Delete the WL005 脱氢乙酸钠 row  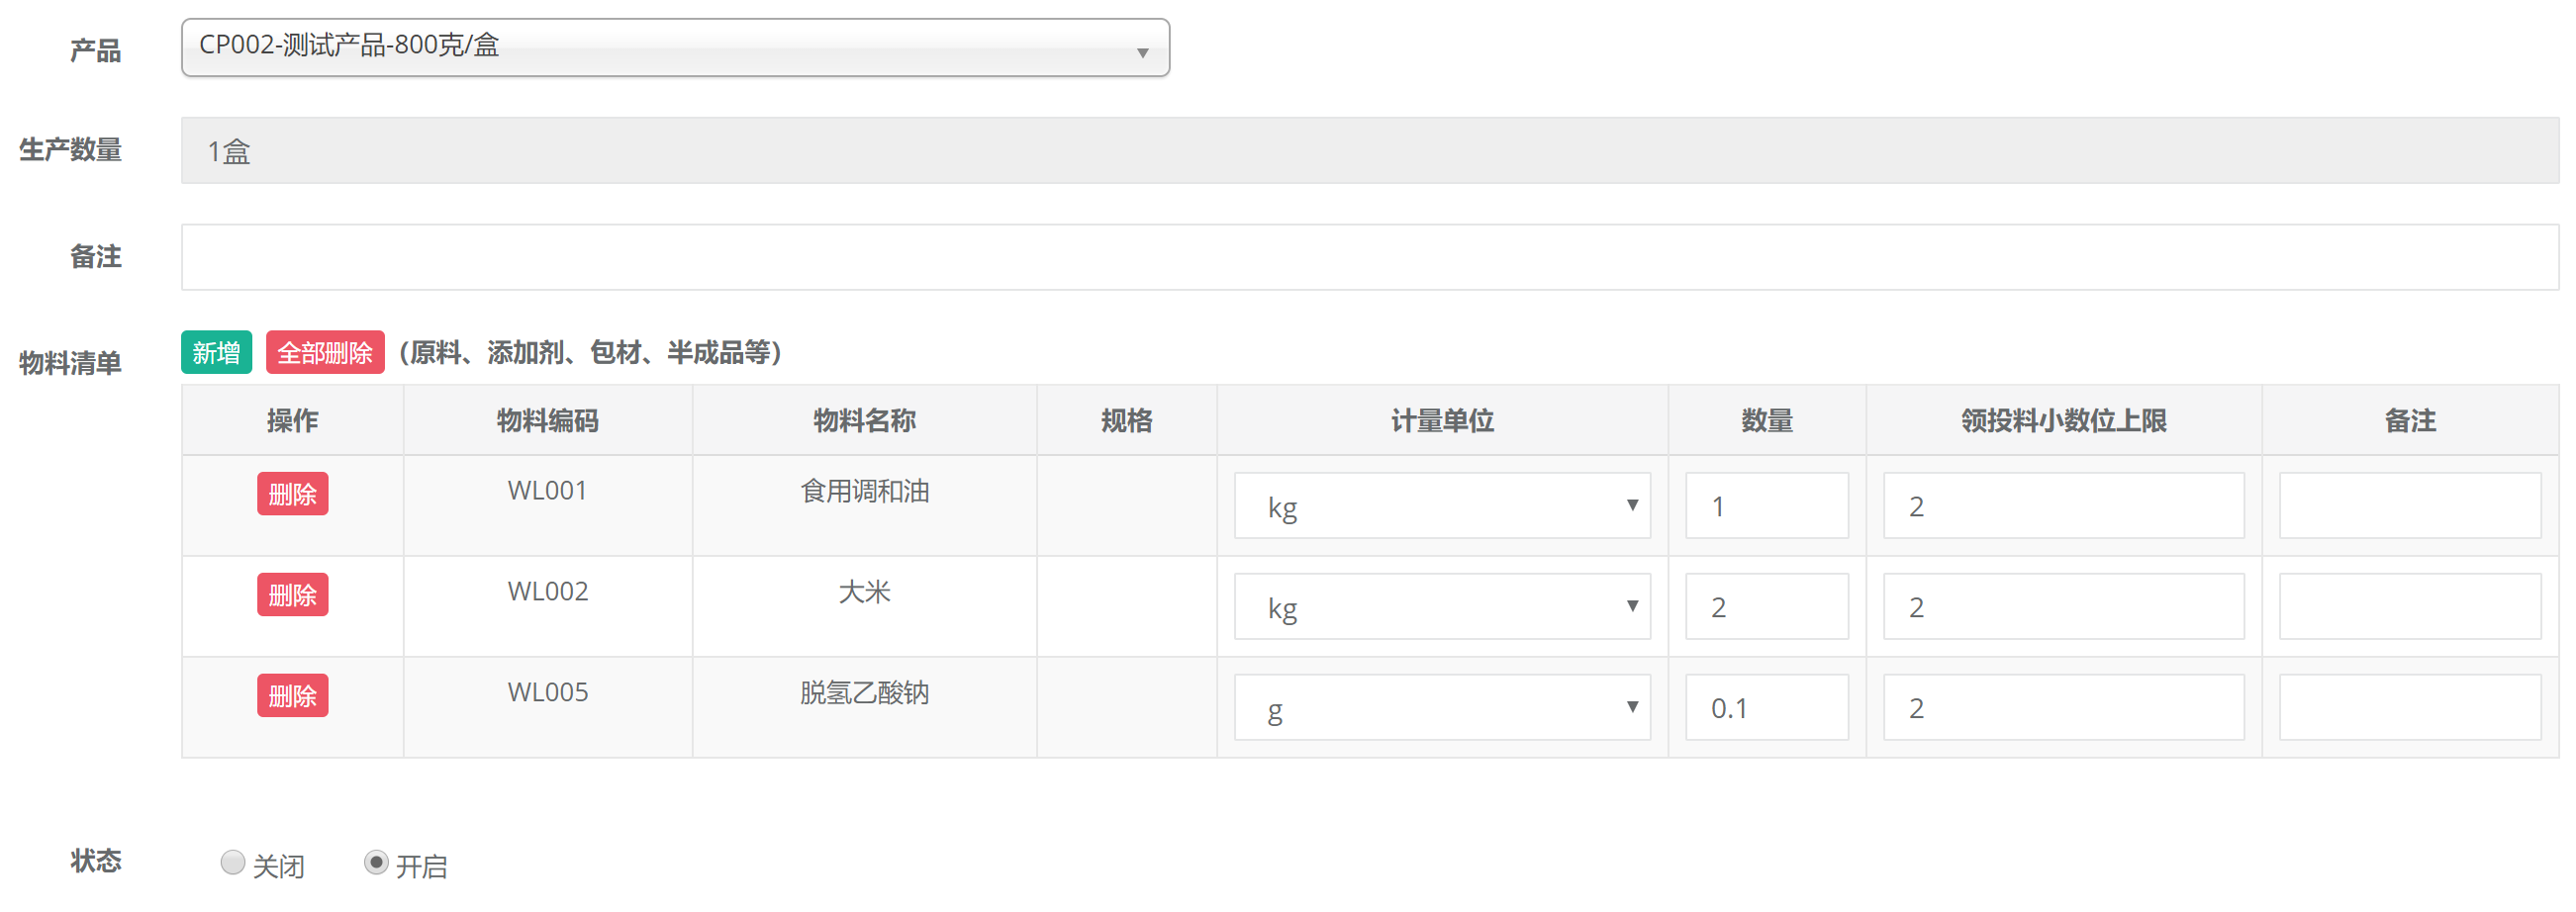[292, 696]
